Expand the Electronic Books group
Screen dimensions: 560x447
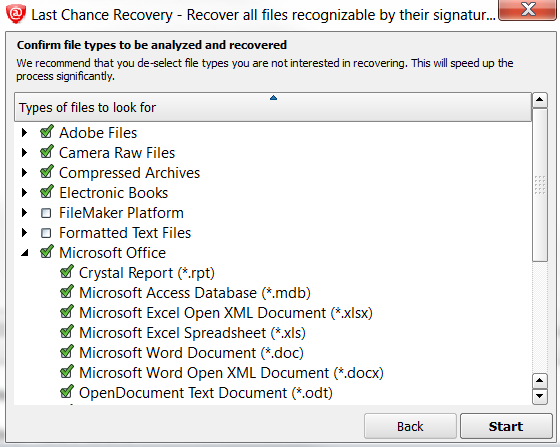tap(24, 193)
